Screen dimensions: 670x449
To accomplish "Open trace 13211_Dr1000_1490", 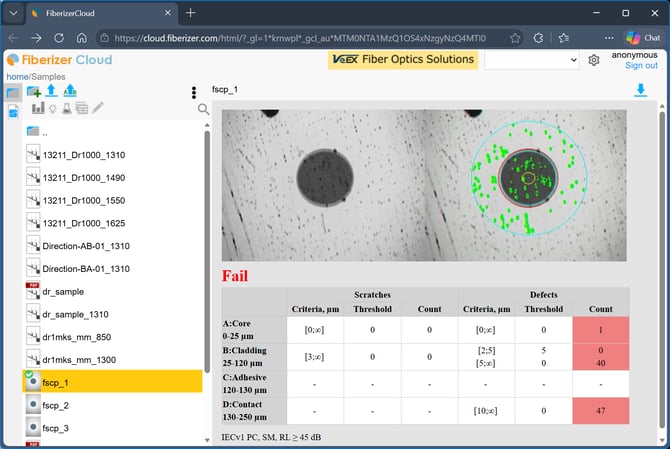I will (x=113, y=177).
